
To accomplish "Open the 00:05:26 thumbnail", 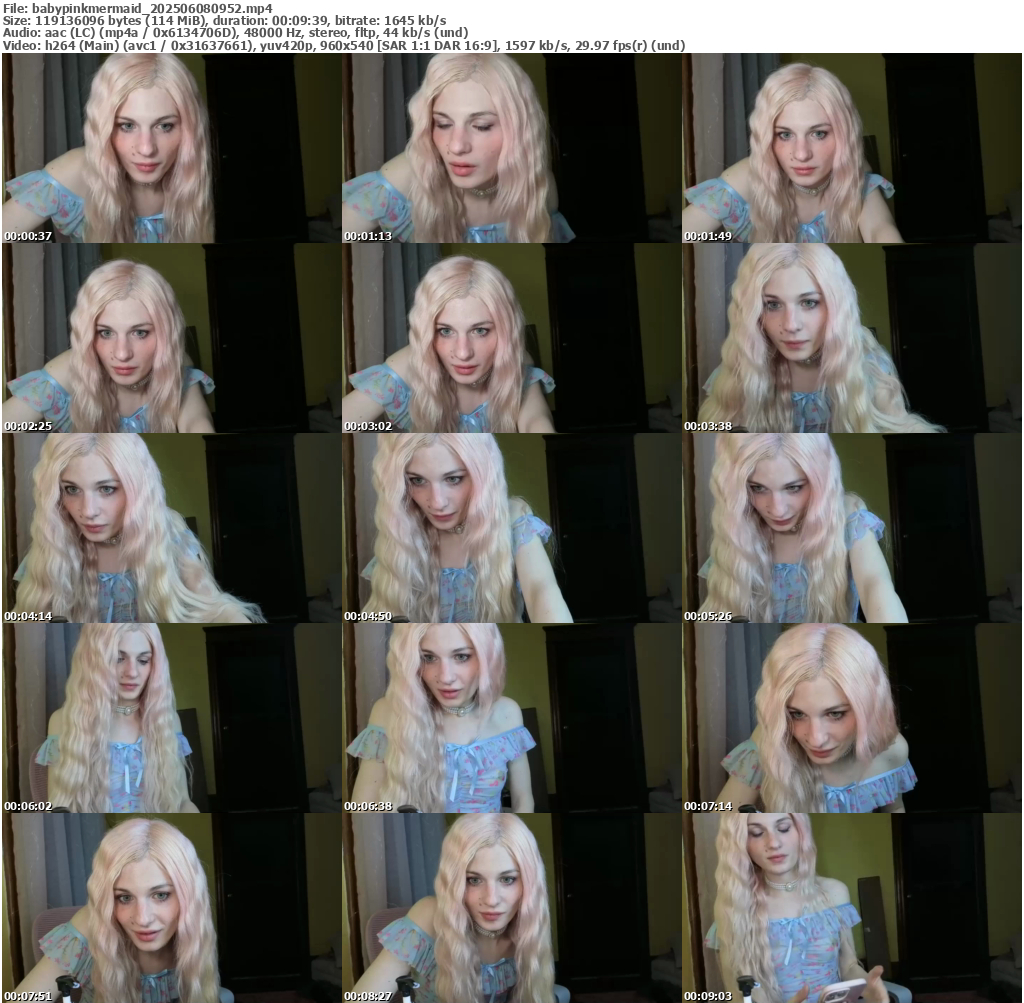I will [x=852, y=528].
